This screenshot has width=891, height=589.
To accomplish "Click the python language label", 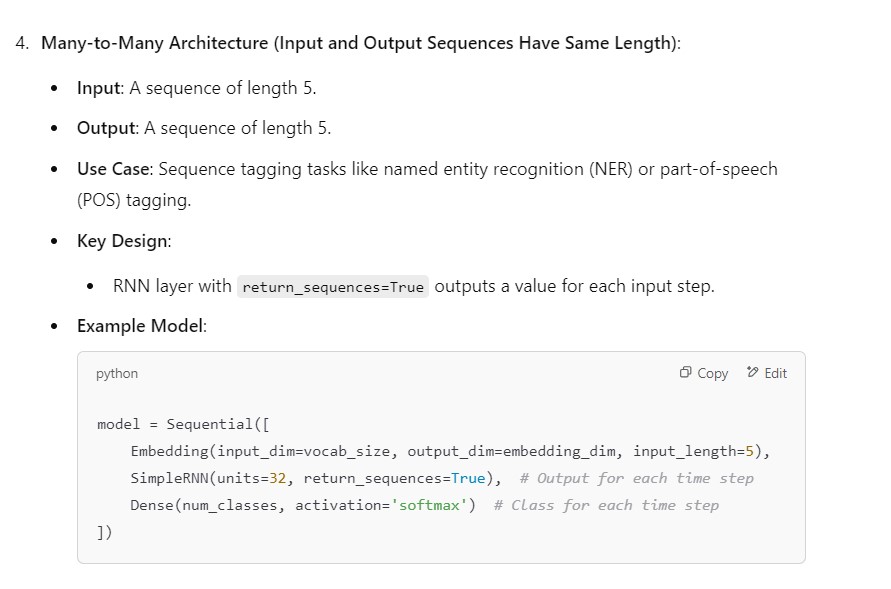I will click(117, 373).
